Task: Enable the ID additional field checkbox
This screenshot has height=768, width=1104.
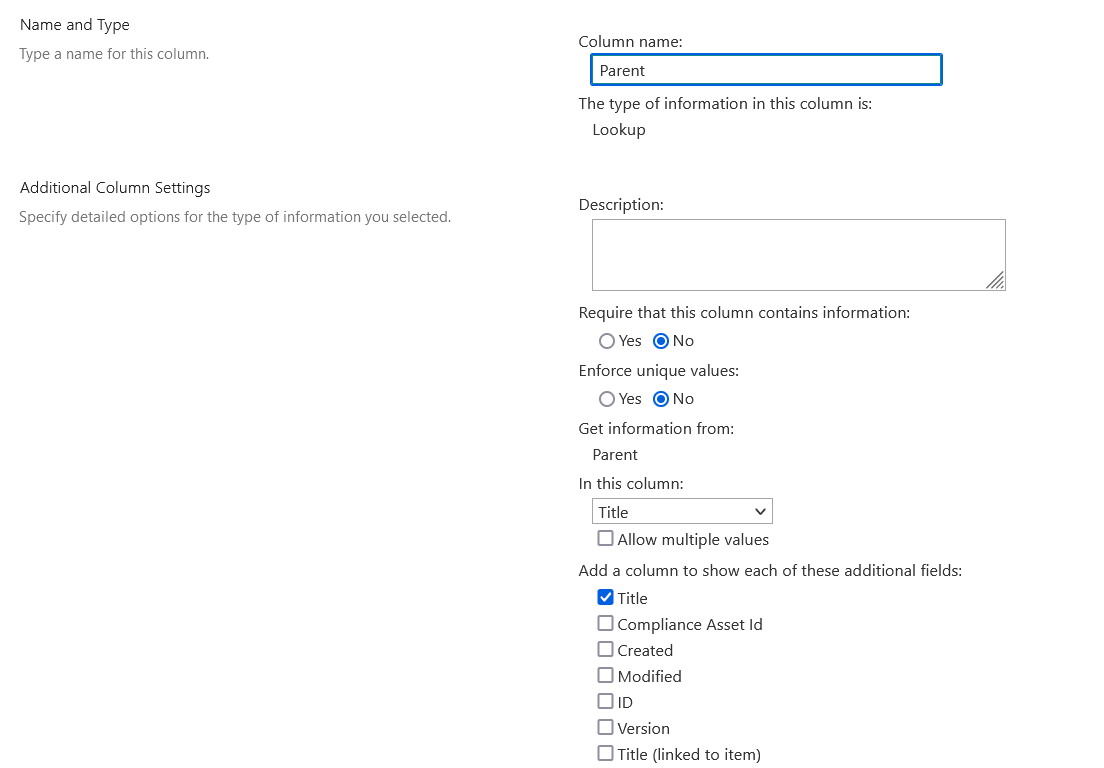Action: click(605, 701)
